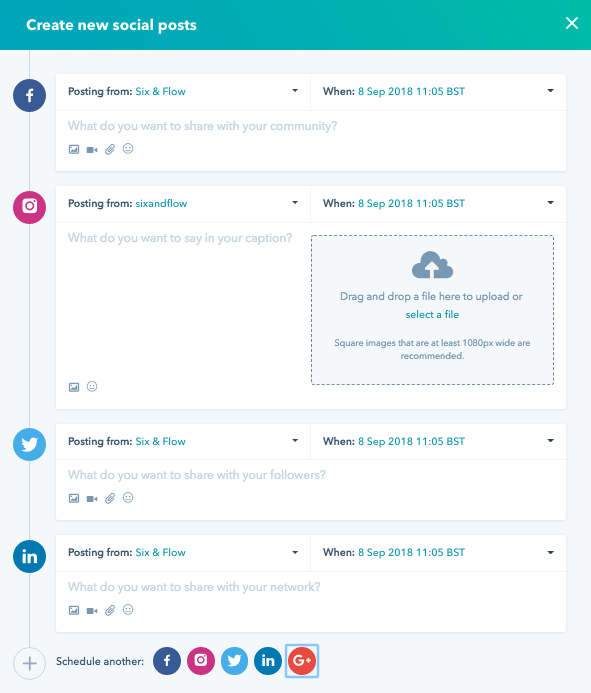The width and height of the screenshot is (591, 693).
Task: Insert an emoji in the Instagram caption
Action: point(92,387)
